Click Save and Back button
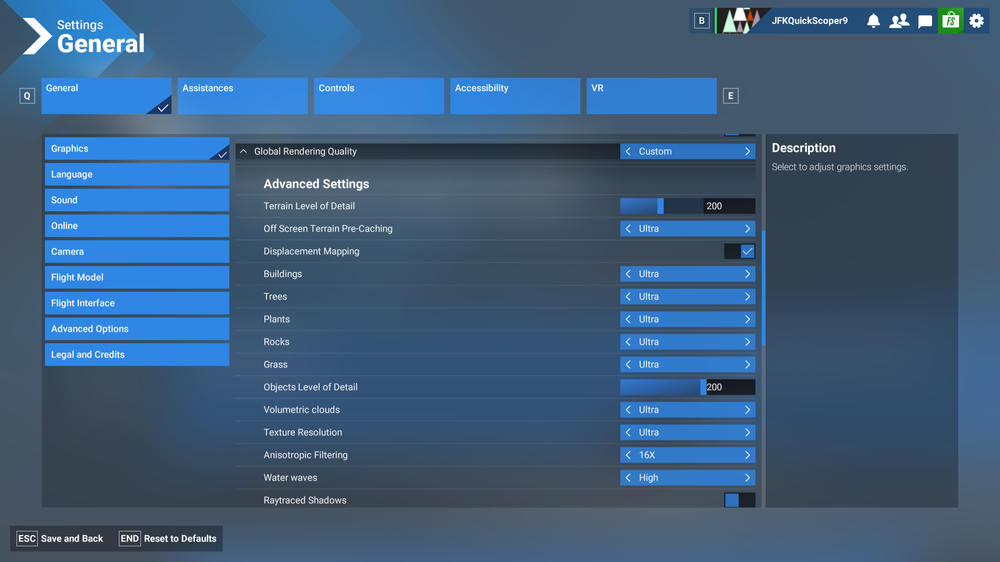 pos(61,539)
